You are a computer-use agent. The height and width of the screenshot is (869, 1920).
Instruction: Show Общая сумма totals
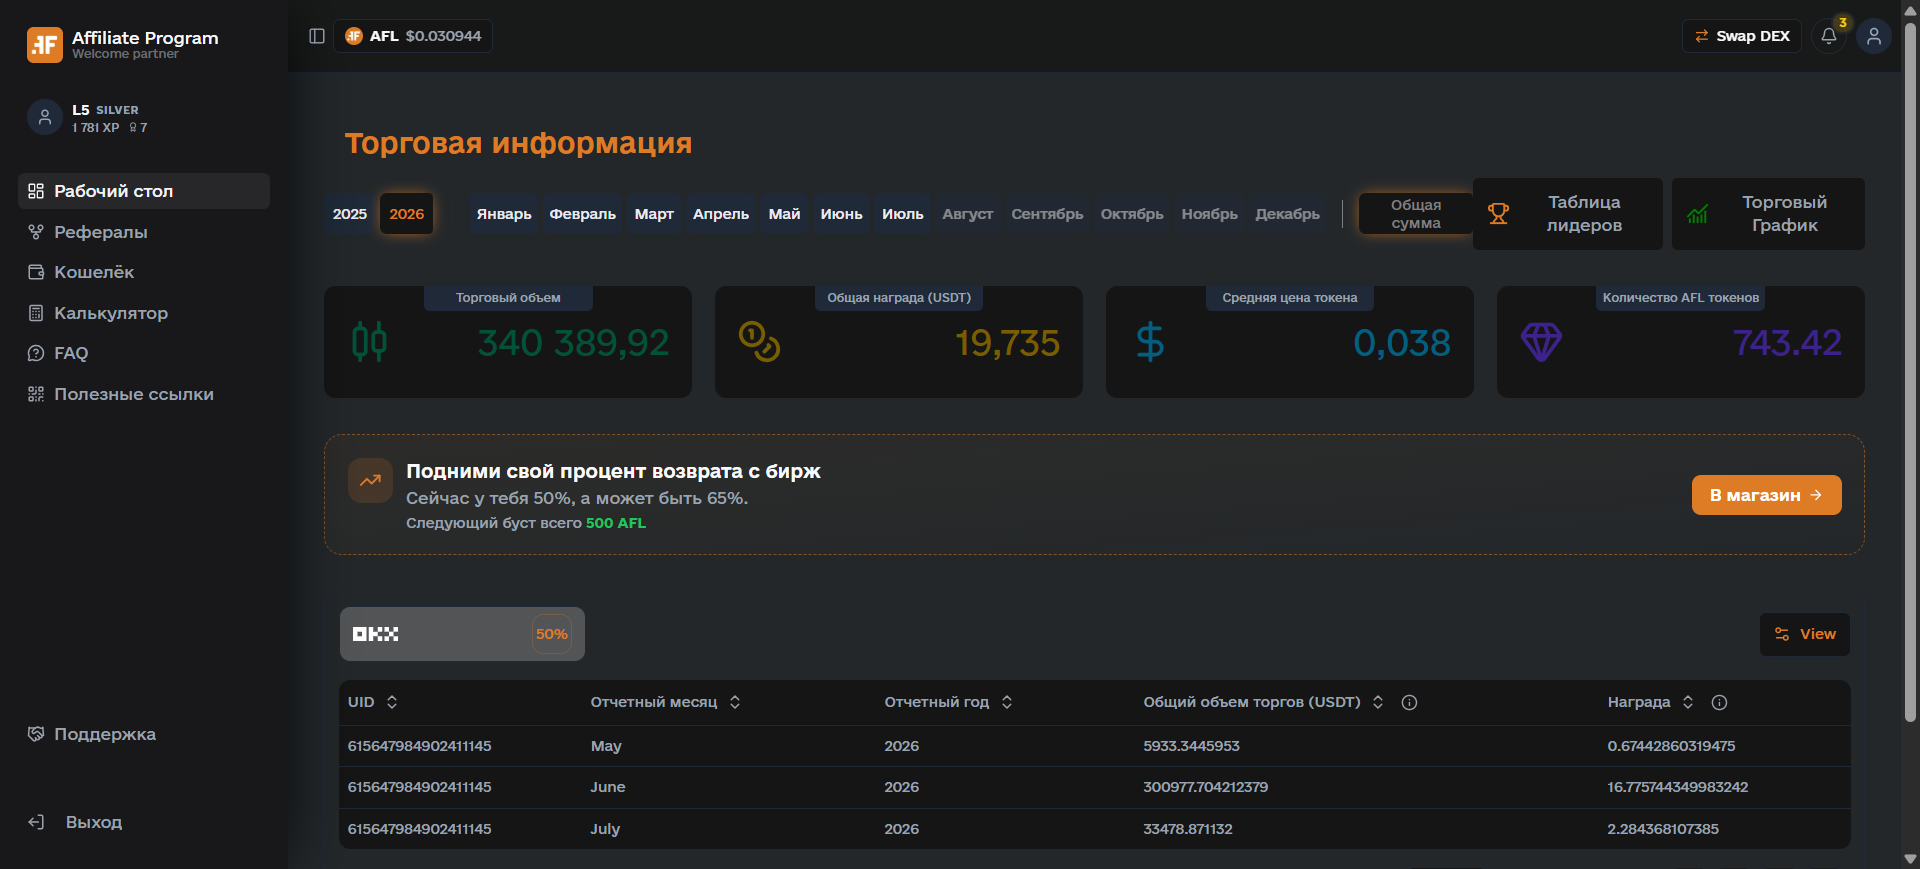1416,214
